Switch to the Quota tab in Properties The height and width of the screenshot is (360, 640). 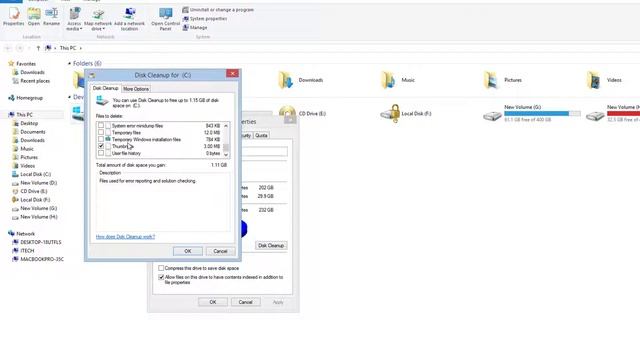tap(261, 135)
